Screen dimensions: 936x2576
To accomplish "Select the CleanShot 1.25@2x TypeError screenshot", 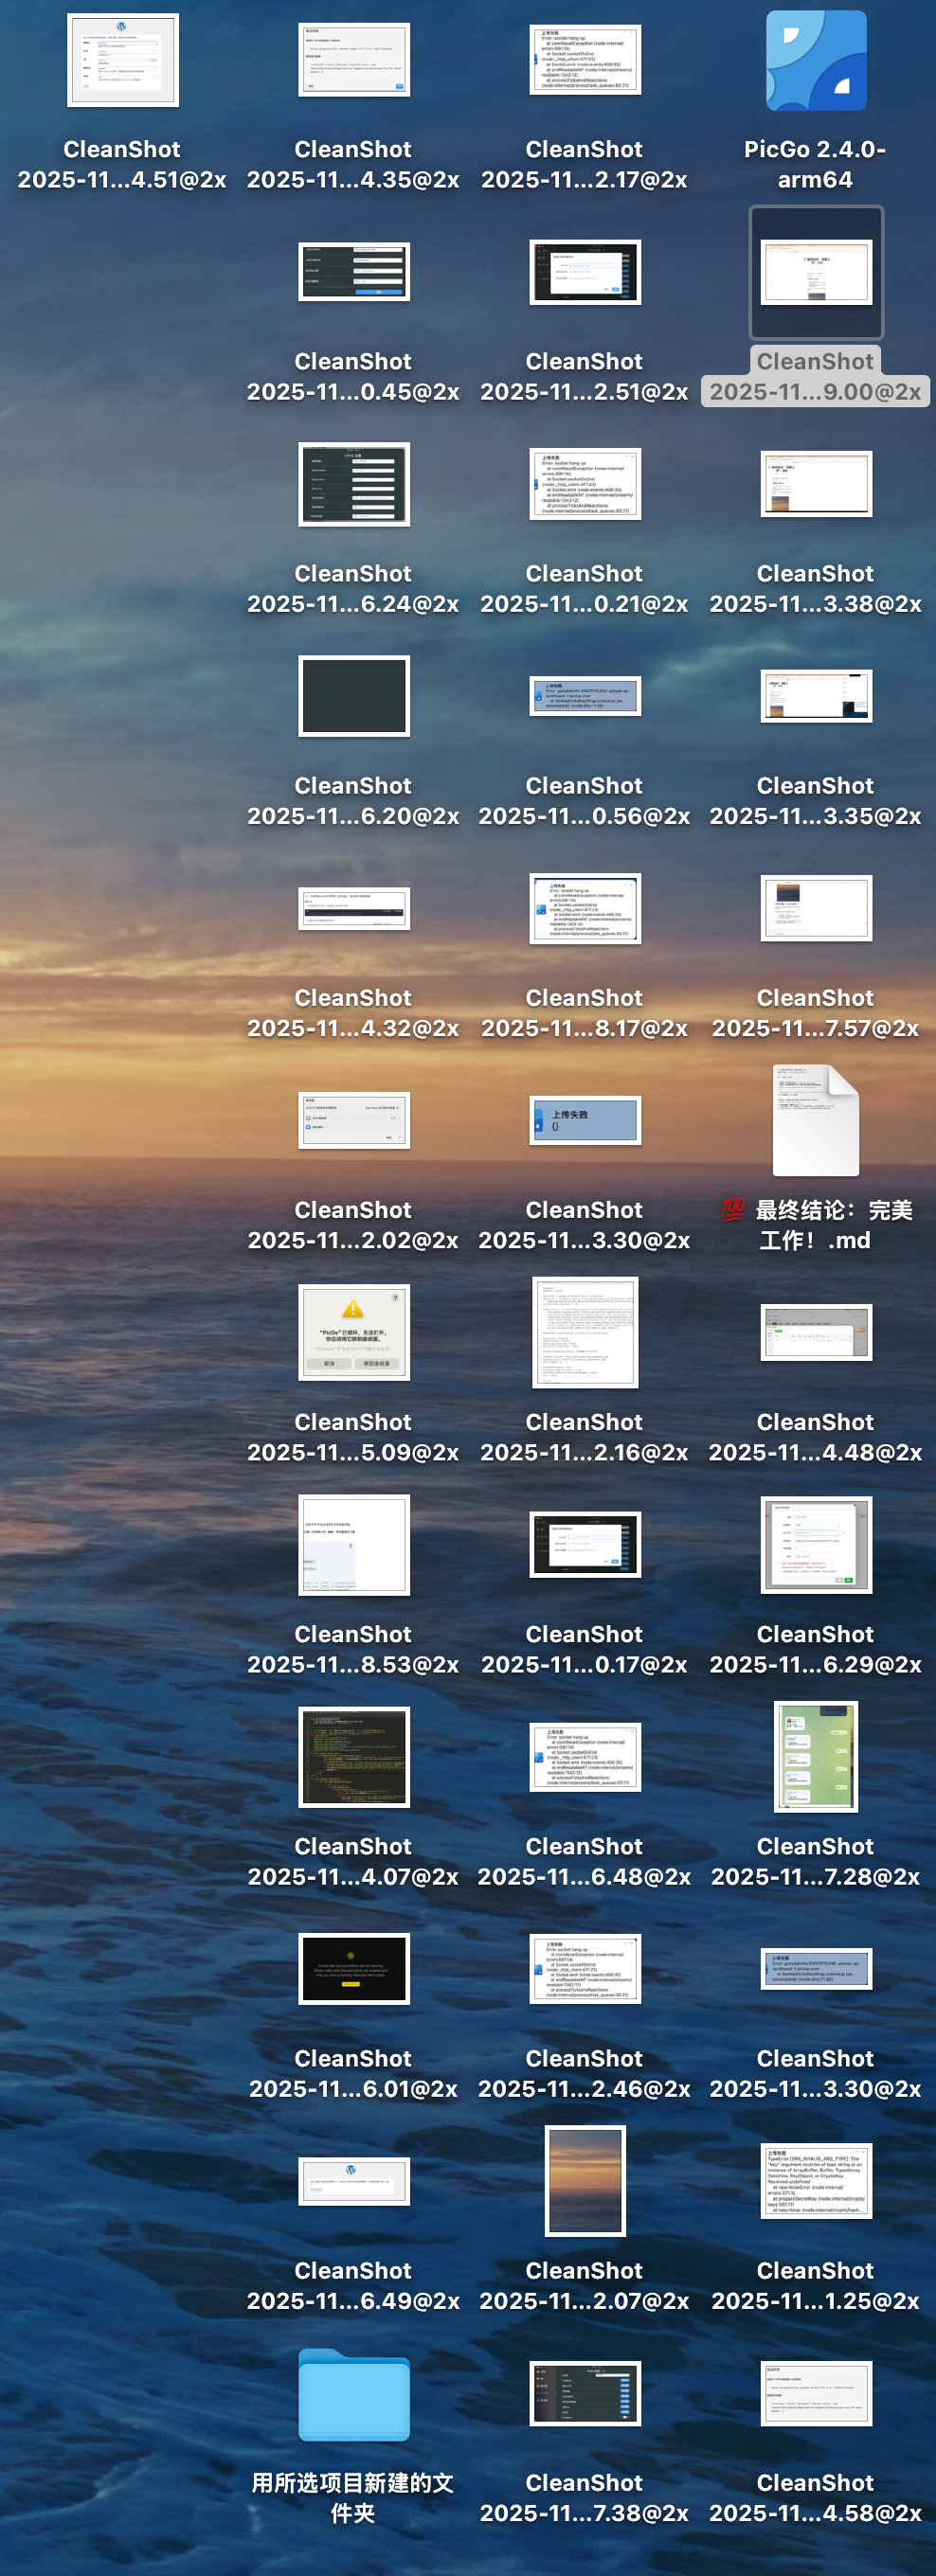I will [815, 2180].
